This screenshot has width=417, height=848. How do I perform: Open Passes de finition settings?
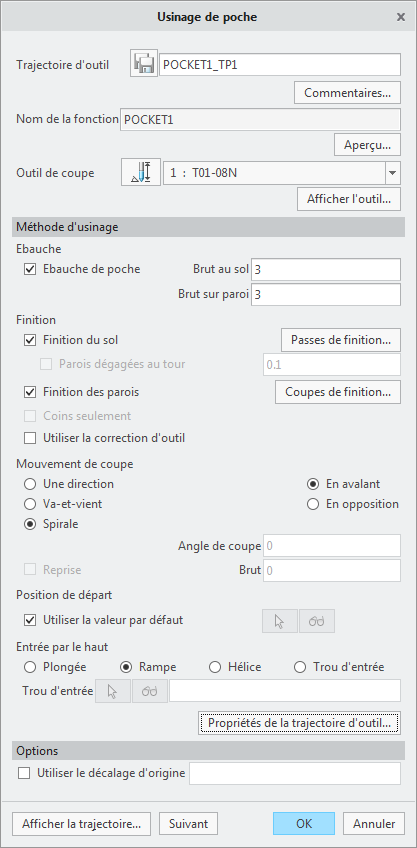[x=341, y=340]
